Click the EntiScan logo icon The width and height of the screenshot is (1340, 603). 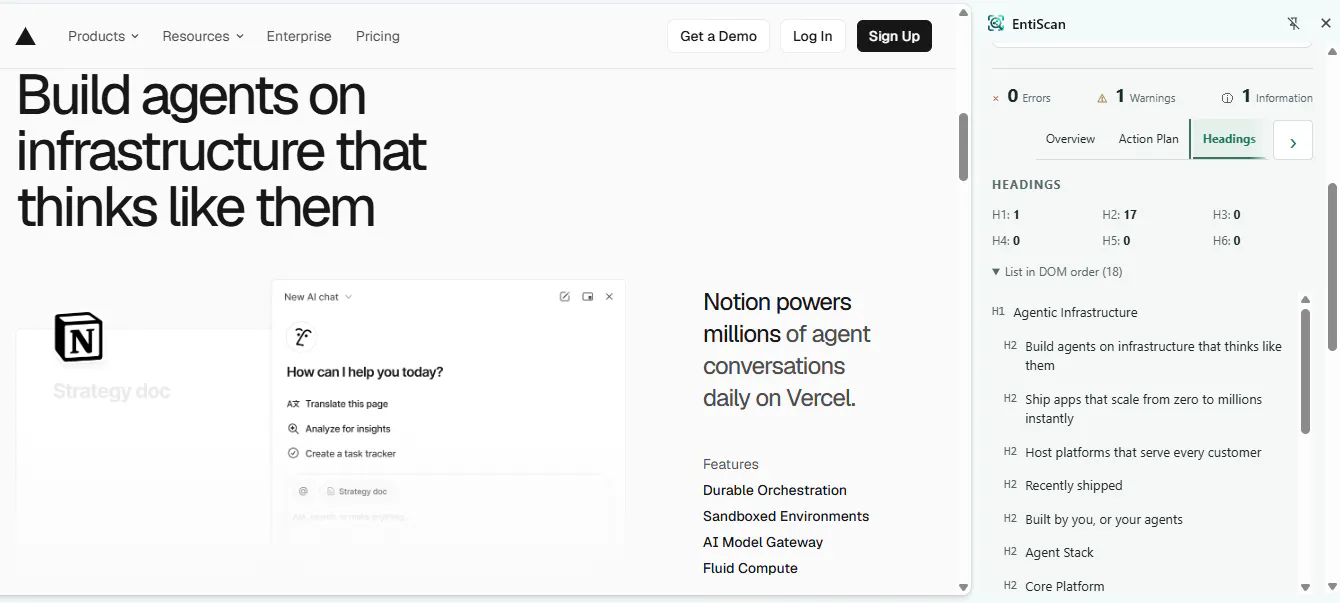pyautogui.click(x=996, y=24)
